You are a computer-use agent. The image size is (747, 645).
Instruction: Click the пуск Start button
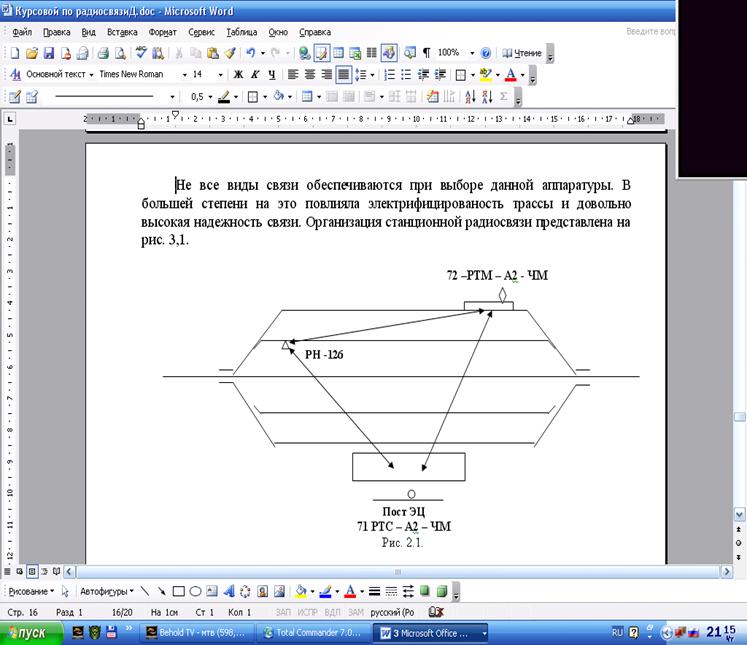click(32, 633)
